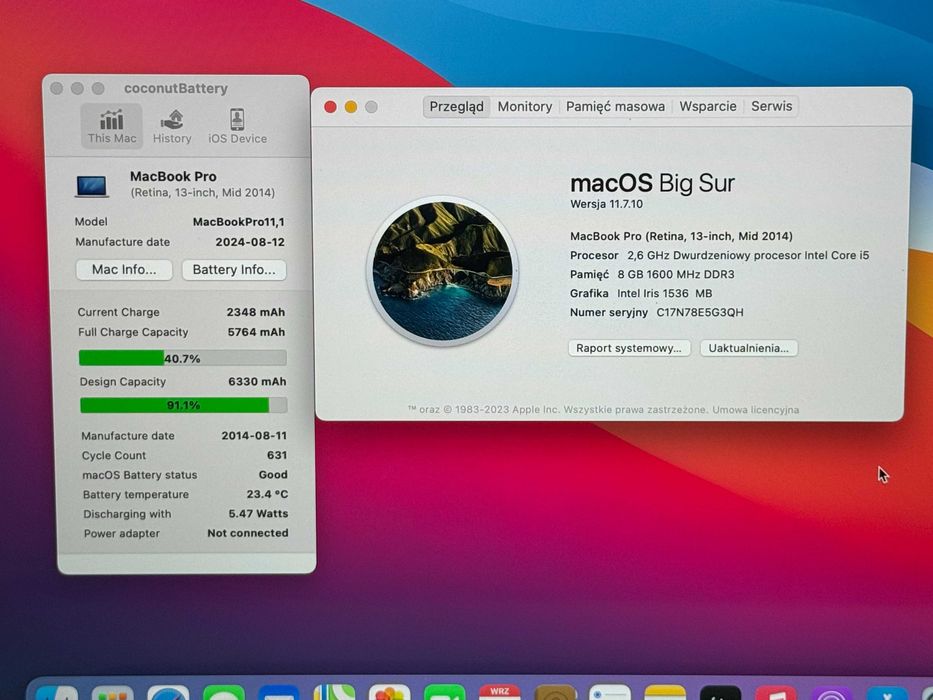Click the MacBookPro11,1 model value
The image size is (933, 700).
click(239, 222)
